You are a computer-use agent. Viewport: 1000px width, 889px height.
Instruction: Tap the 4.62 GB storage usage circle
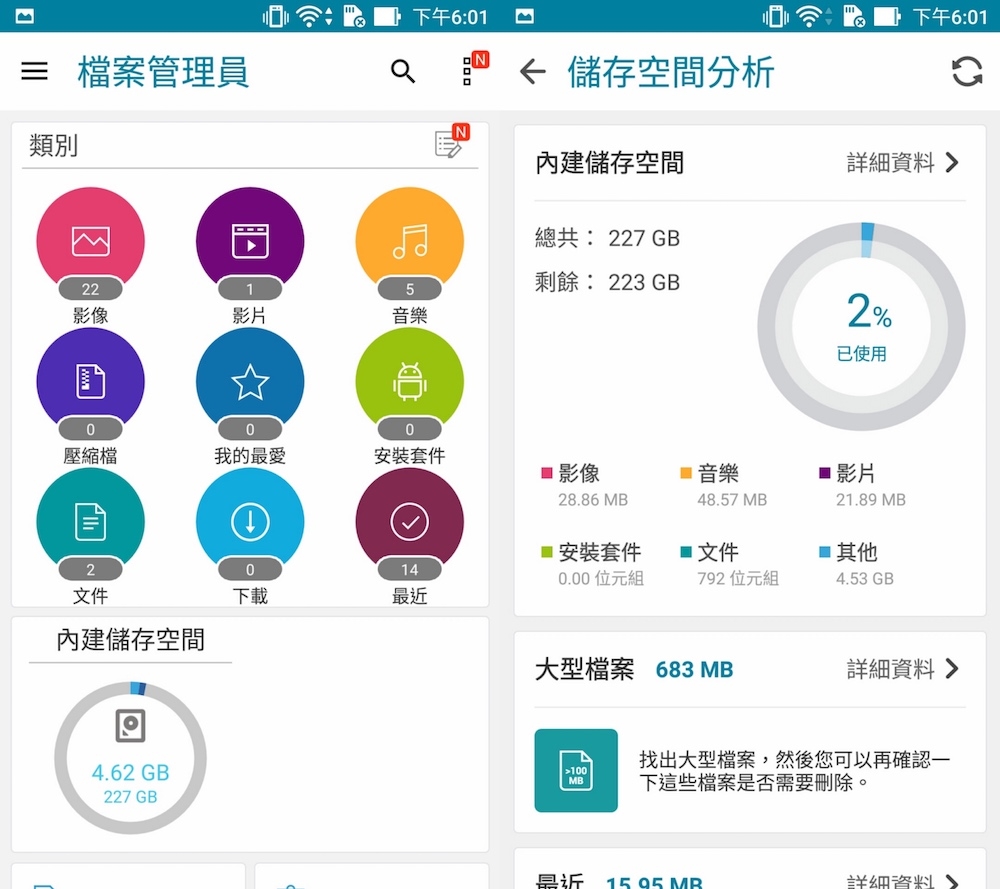coord(130,758)
